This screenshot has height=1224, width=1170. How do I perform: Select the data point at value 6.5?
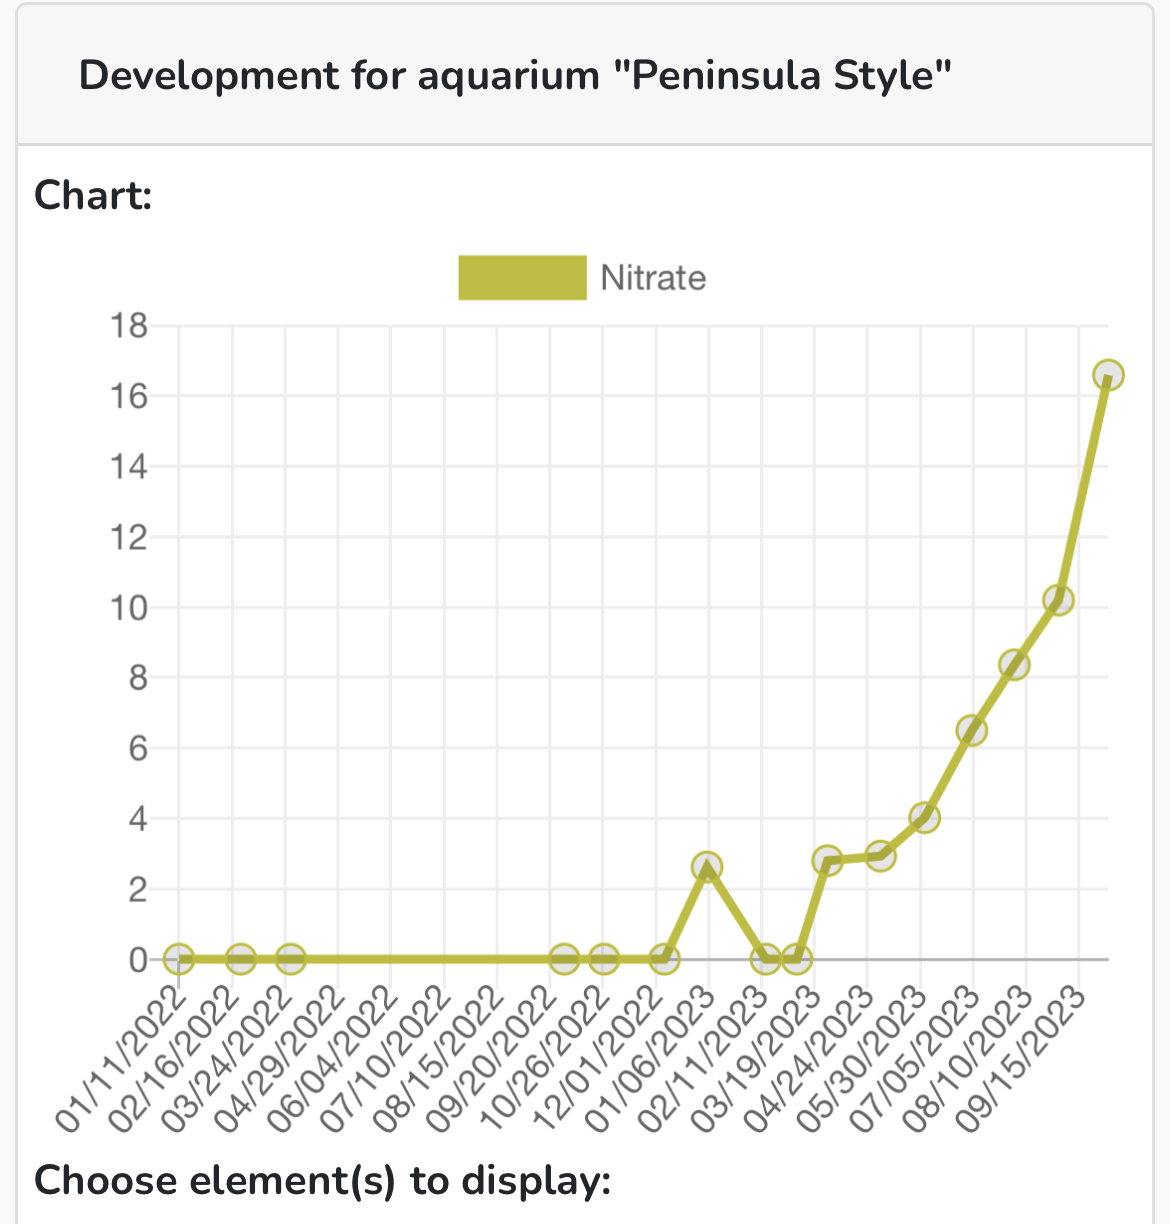click(x=971, y=730)
